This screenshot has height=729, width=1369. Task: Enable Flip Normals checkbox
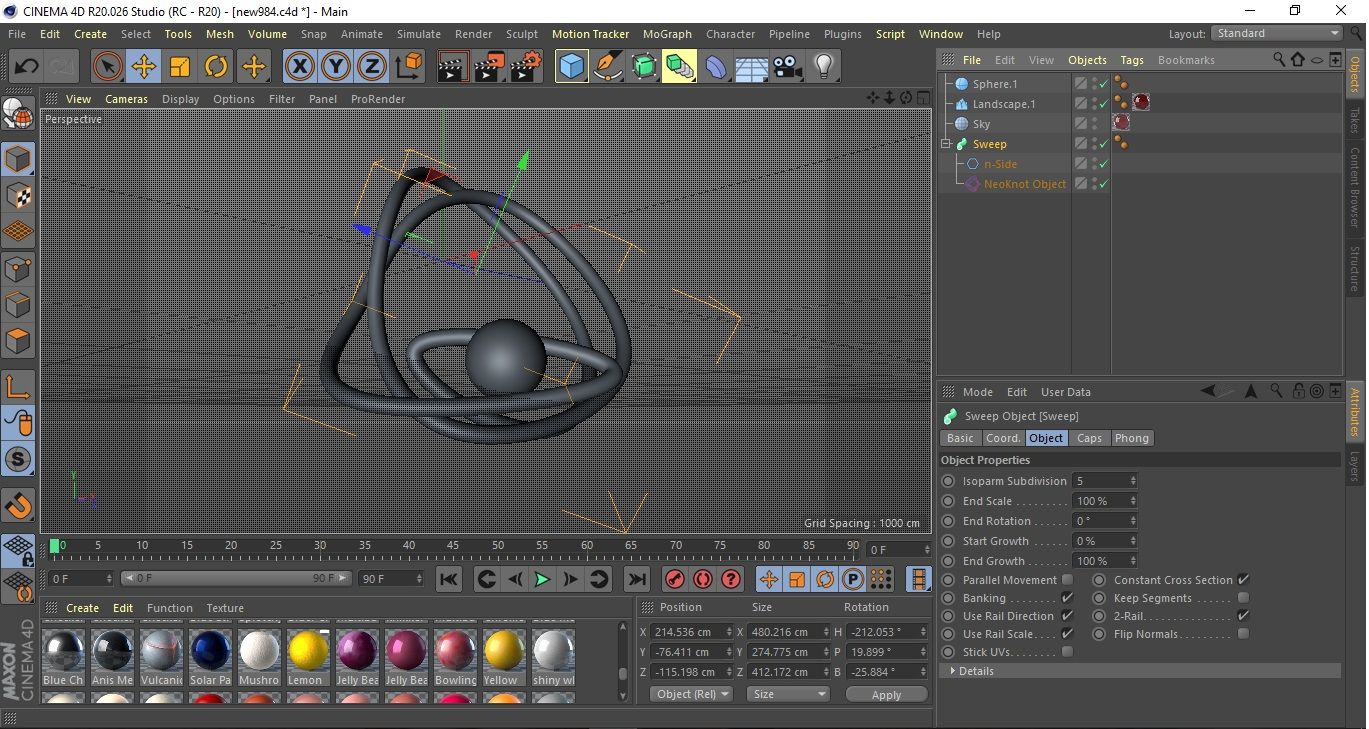[1243, 634]
